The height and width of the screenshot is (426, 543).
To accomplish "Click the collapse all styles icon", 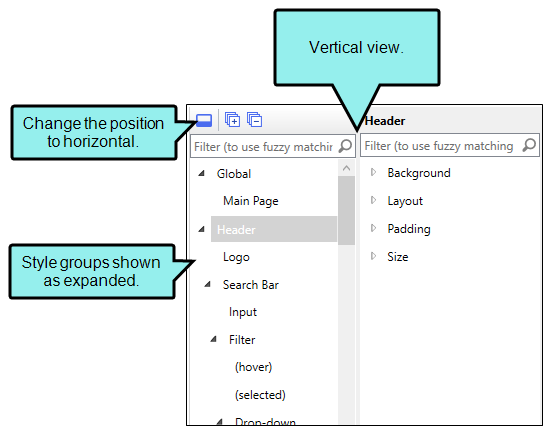I will (x=255, y=120).
